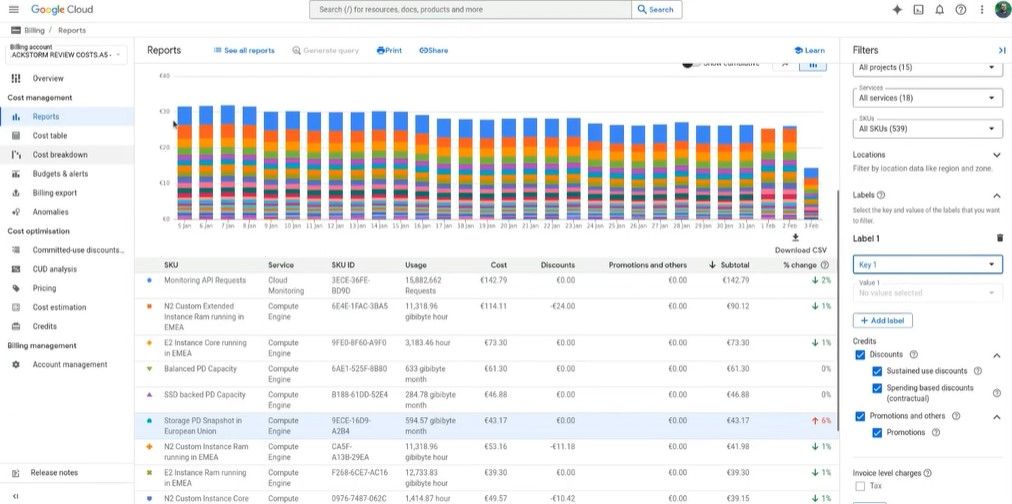Click the 7 Jan chart bar
The width and height of the screenshot is (1012, 504).
(228, 162)
